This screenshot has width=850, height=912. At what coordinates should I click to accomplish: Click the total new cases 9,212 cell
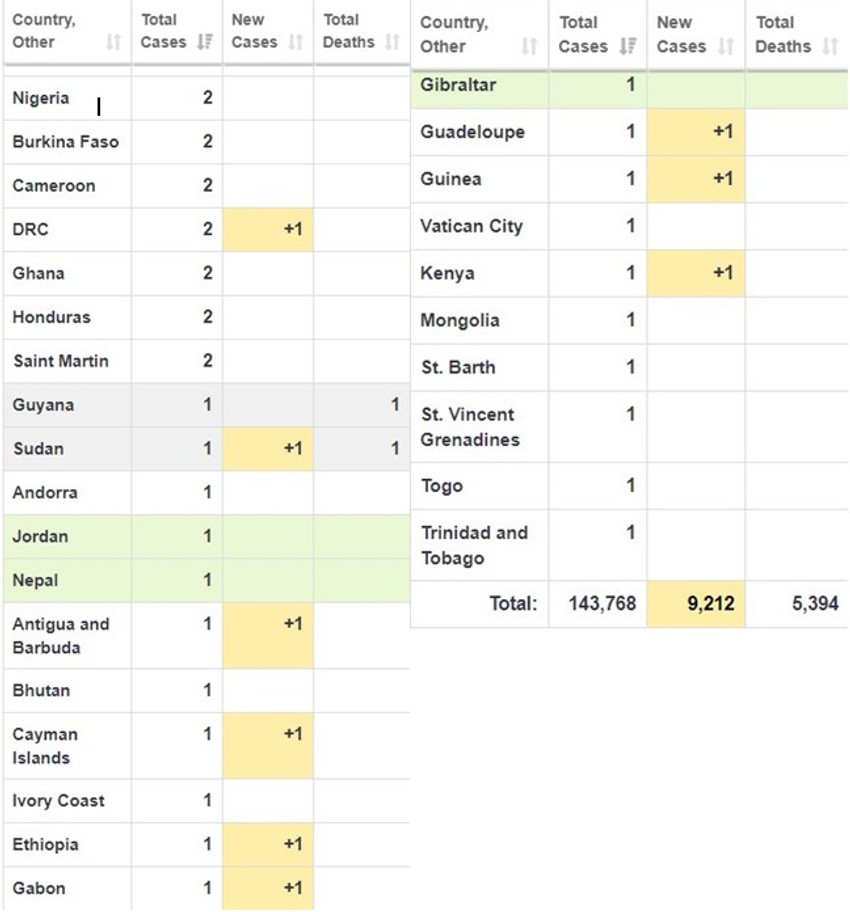point(696,604)
